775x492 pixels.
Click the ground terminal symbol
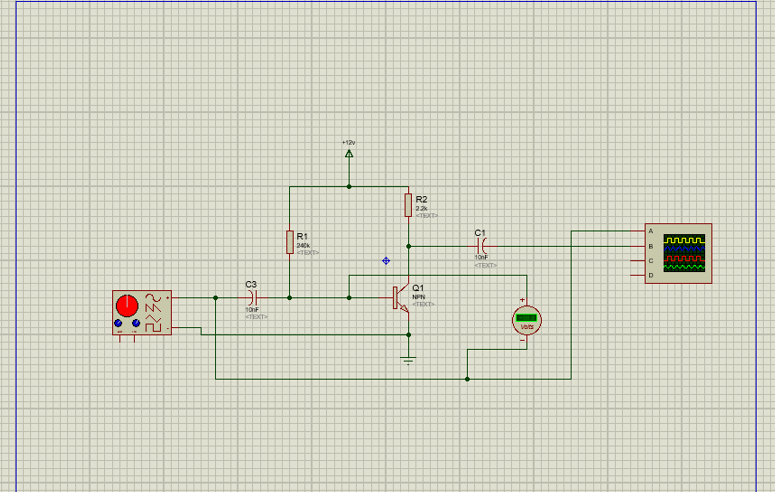click(408, 360)
